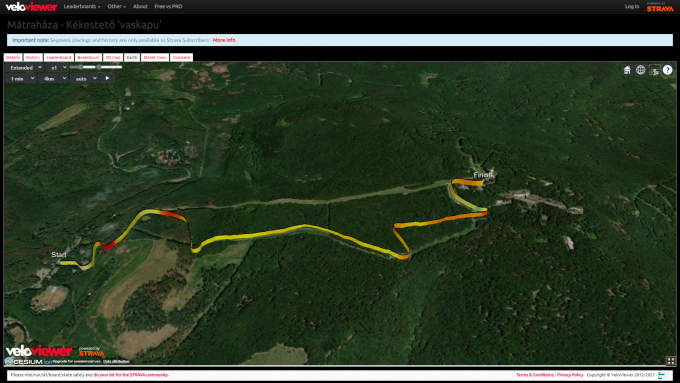Viewport: 680px width, 383px height.
Task: Switch to the 3D Map tab
Action: pyautogui.click(x=113, y=57)
